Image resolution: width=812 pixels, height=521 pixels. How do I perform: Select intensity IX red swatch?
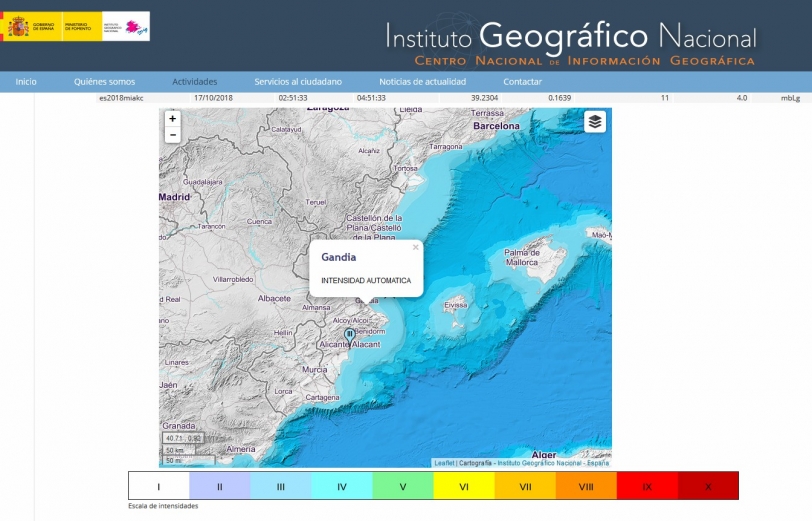[647, 486]
